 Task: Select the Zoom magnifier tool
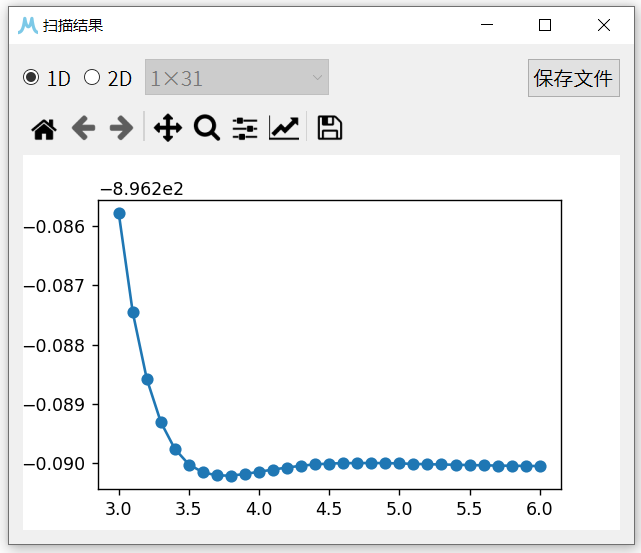[x=207, y=128]
